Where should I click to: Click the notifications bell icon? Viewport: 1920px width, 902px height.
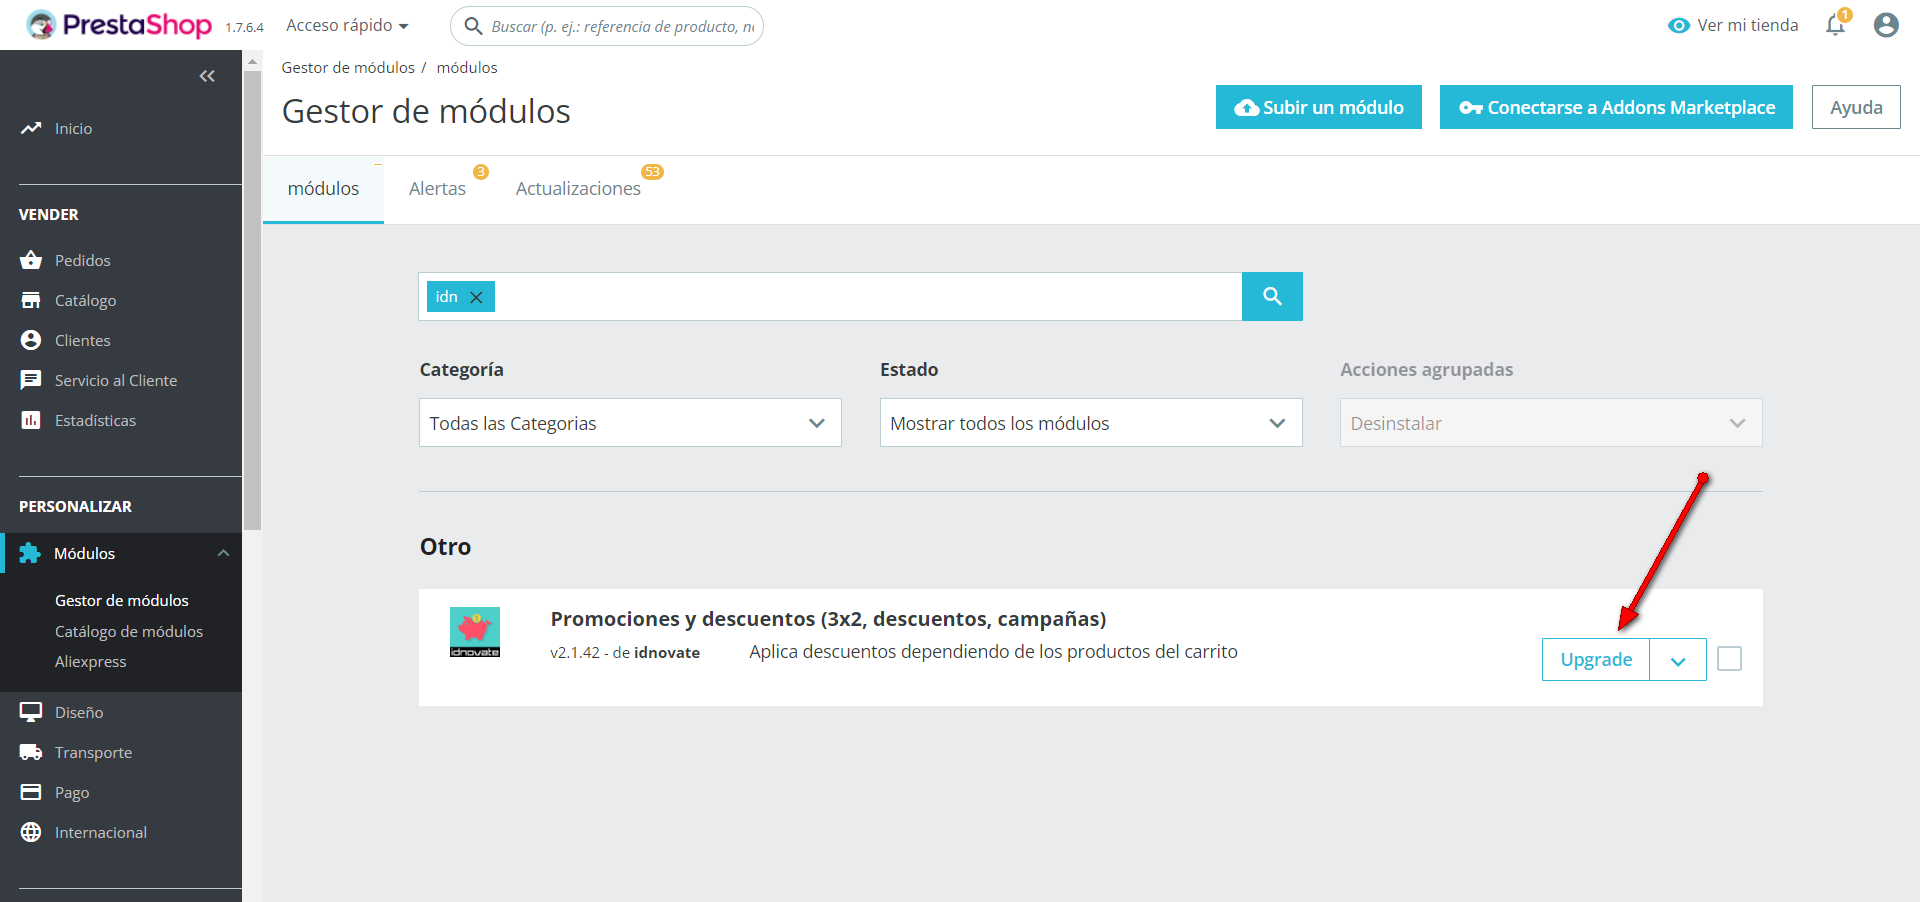tap(1835, 25)
